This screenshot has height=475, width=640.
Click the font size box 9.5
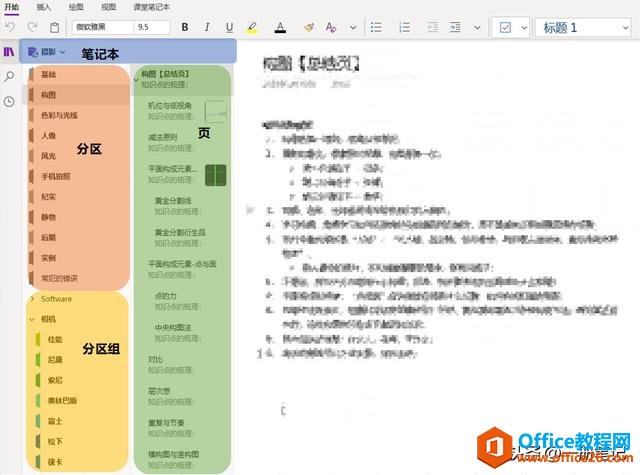click(152, 27)
